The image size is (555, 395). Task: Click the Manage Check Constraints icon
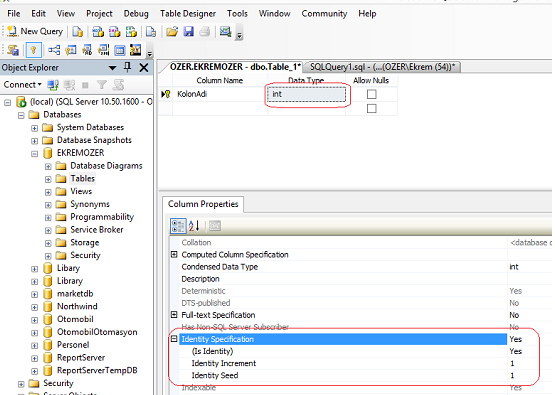[120, 50]
